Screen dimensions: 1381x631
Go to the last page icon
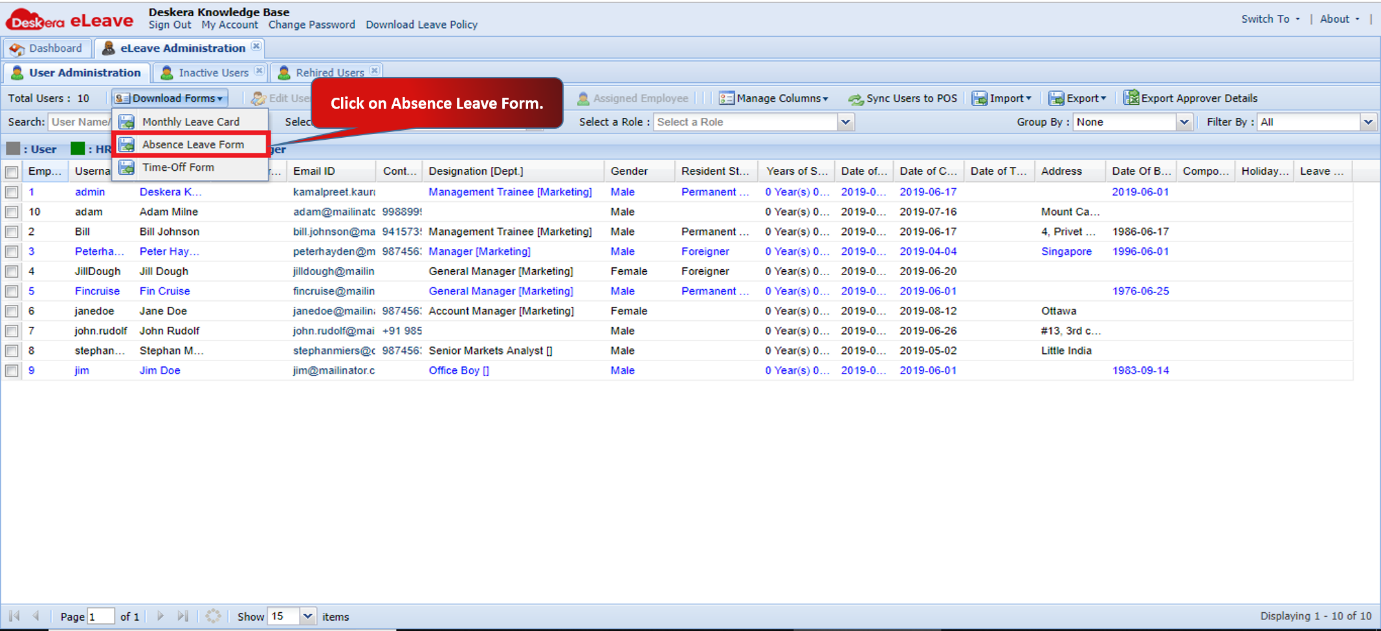(x=183, y=616)
